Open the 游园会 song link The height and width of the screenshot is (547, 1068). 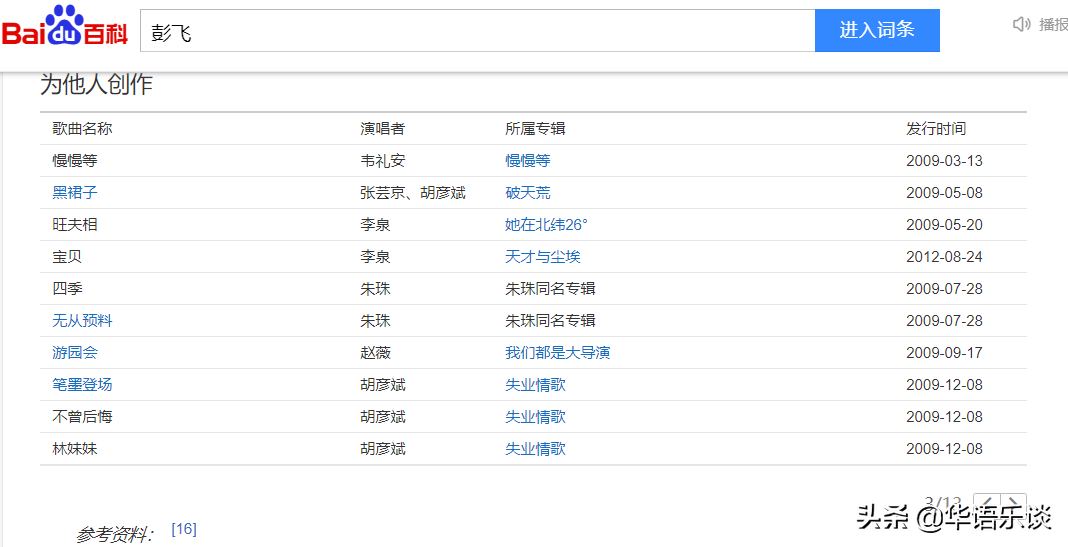coord(75,353)
